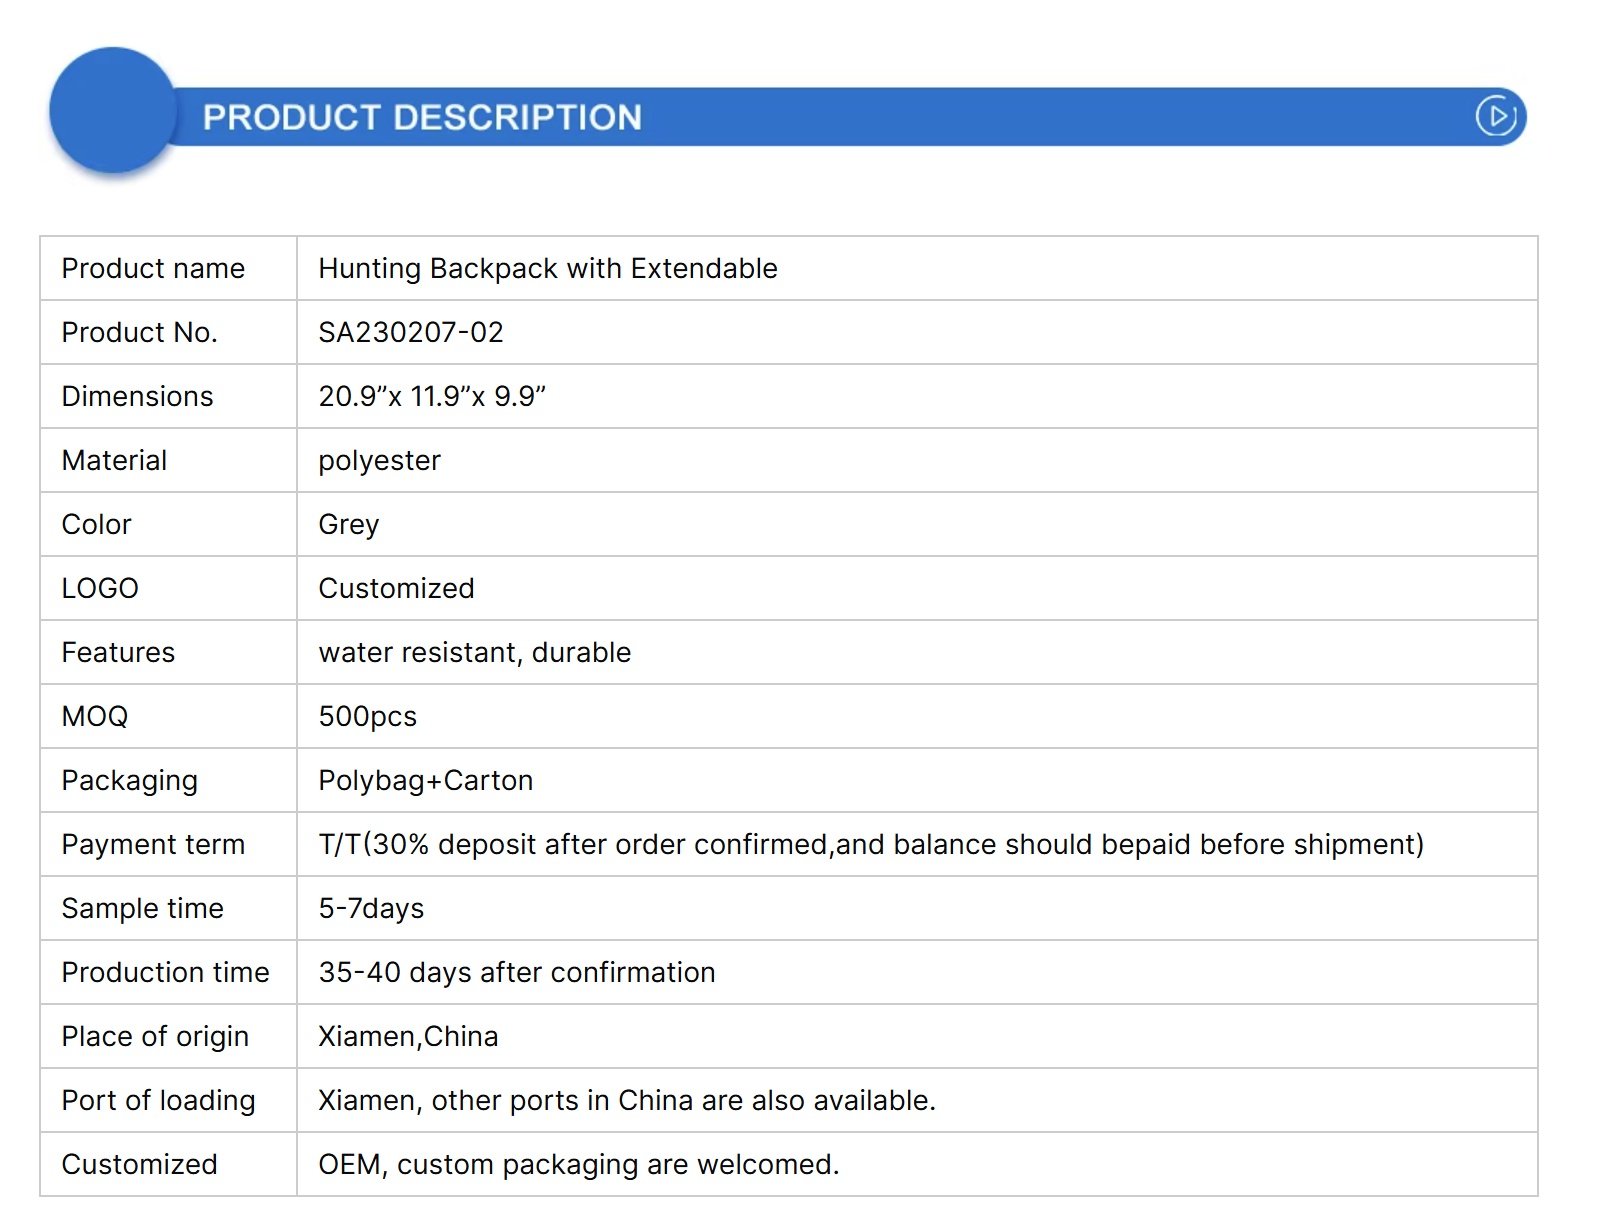1620x1230 pixels.
Task: Click Customized in the LOGO row
Action: click(x=396, y=588)
